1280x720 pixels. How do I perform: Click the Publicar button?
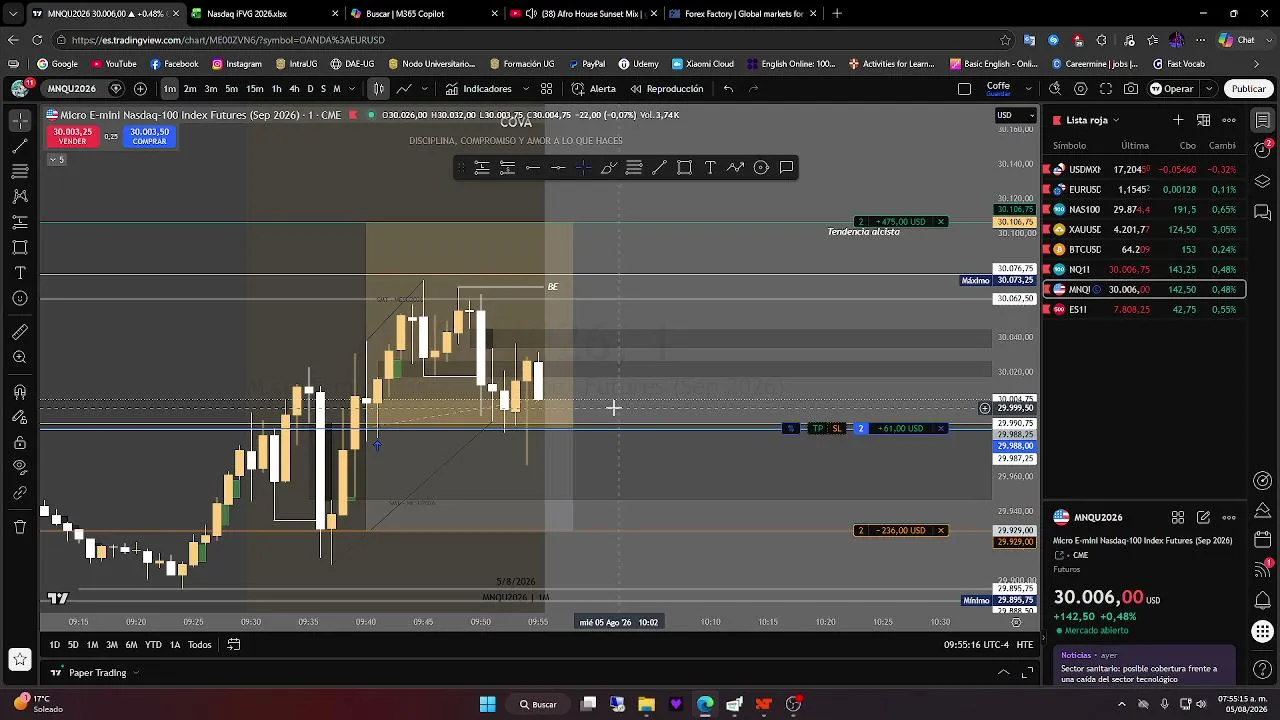pos(1248,89)
